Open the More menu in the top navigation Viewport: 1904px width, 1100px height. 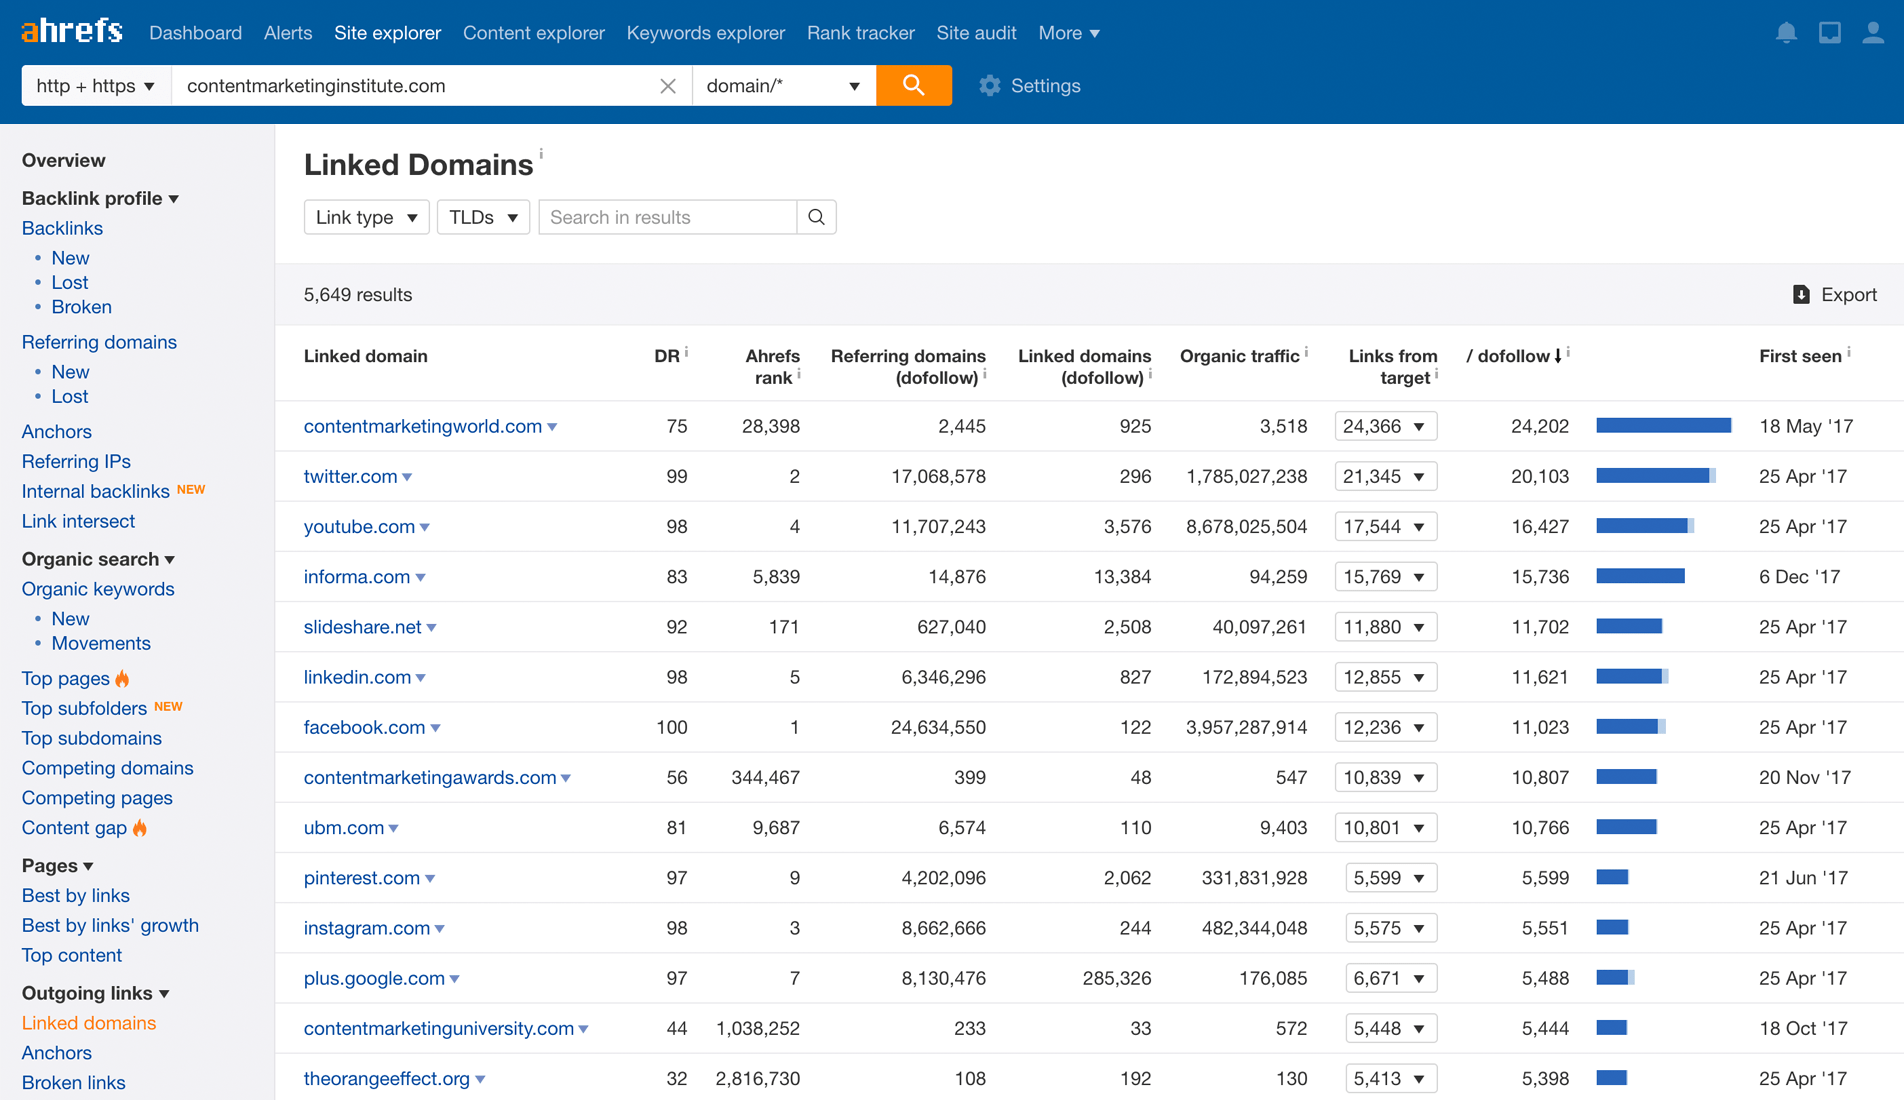1068,32
